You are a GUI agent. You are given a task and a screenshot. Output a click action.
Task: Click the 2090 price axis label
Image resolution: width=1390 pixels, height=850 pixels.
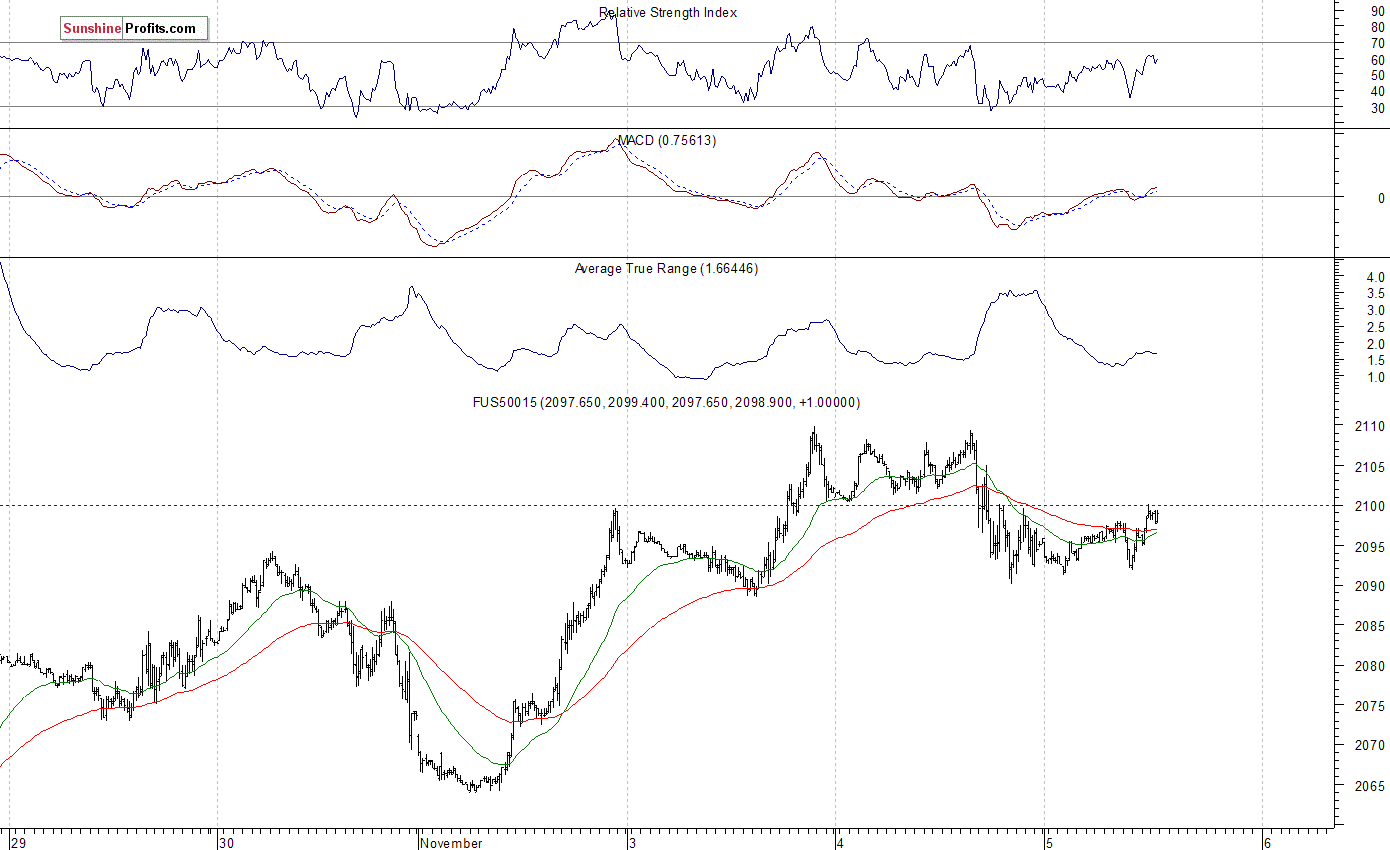pos(1369,586)
